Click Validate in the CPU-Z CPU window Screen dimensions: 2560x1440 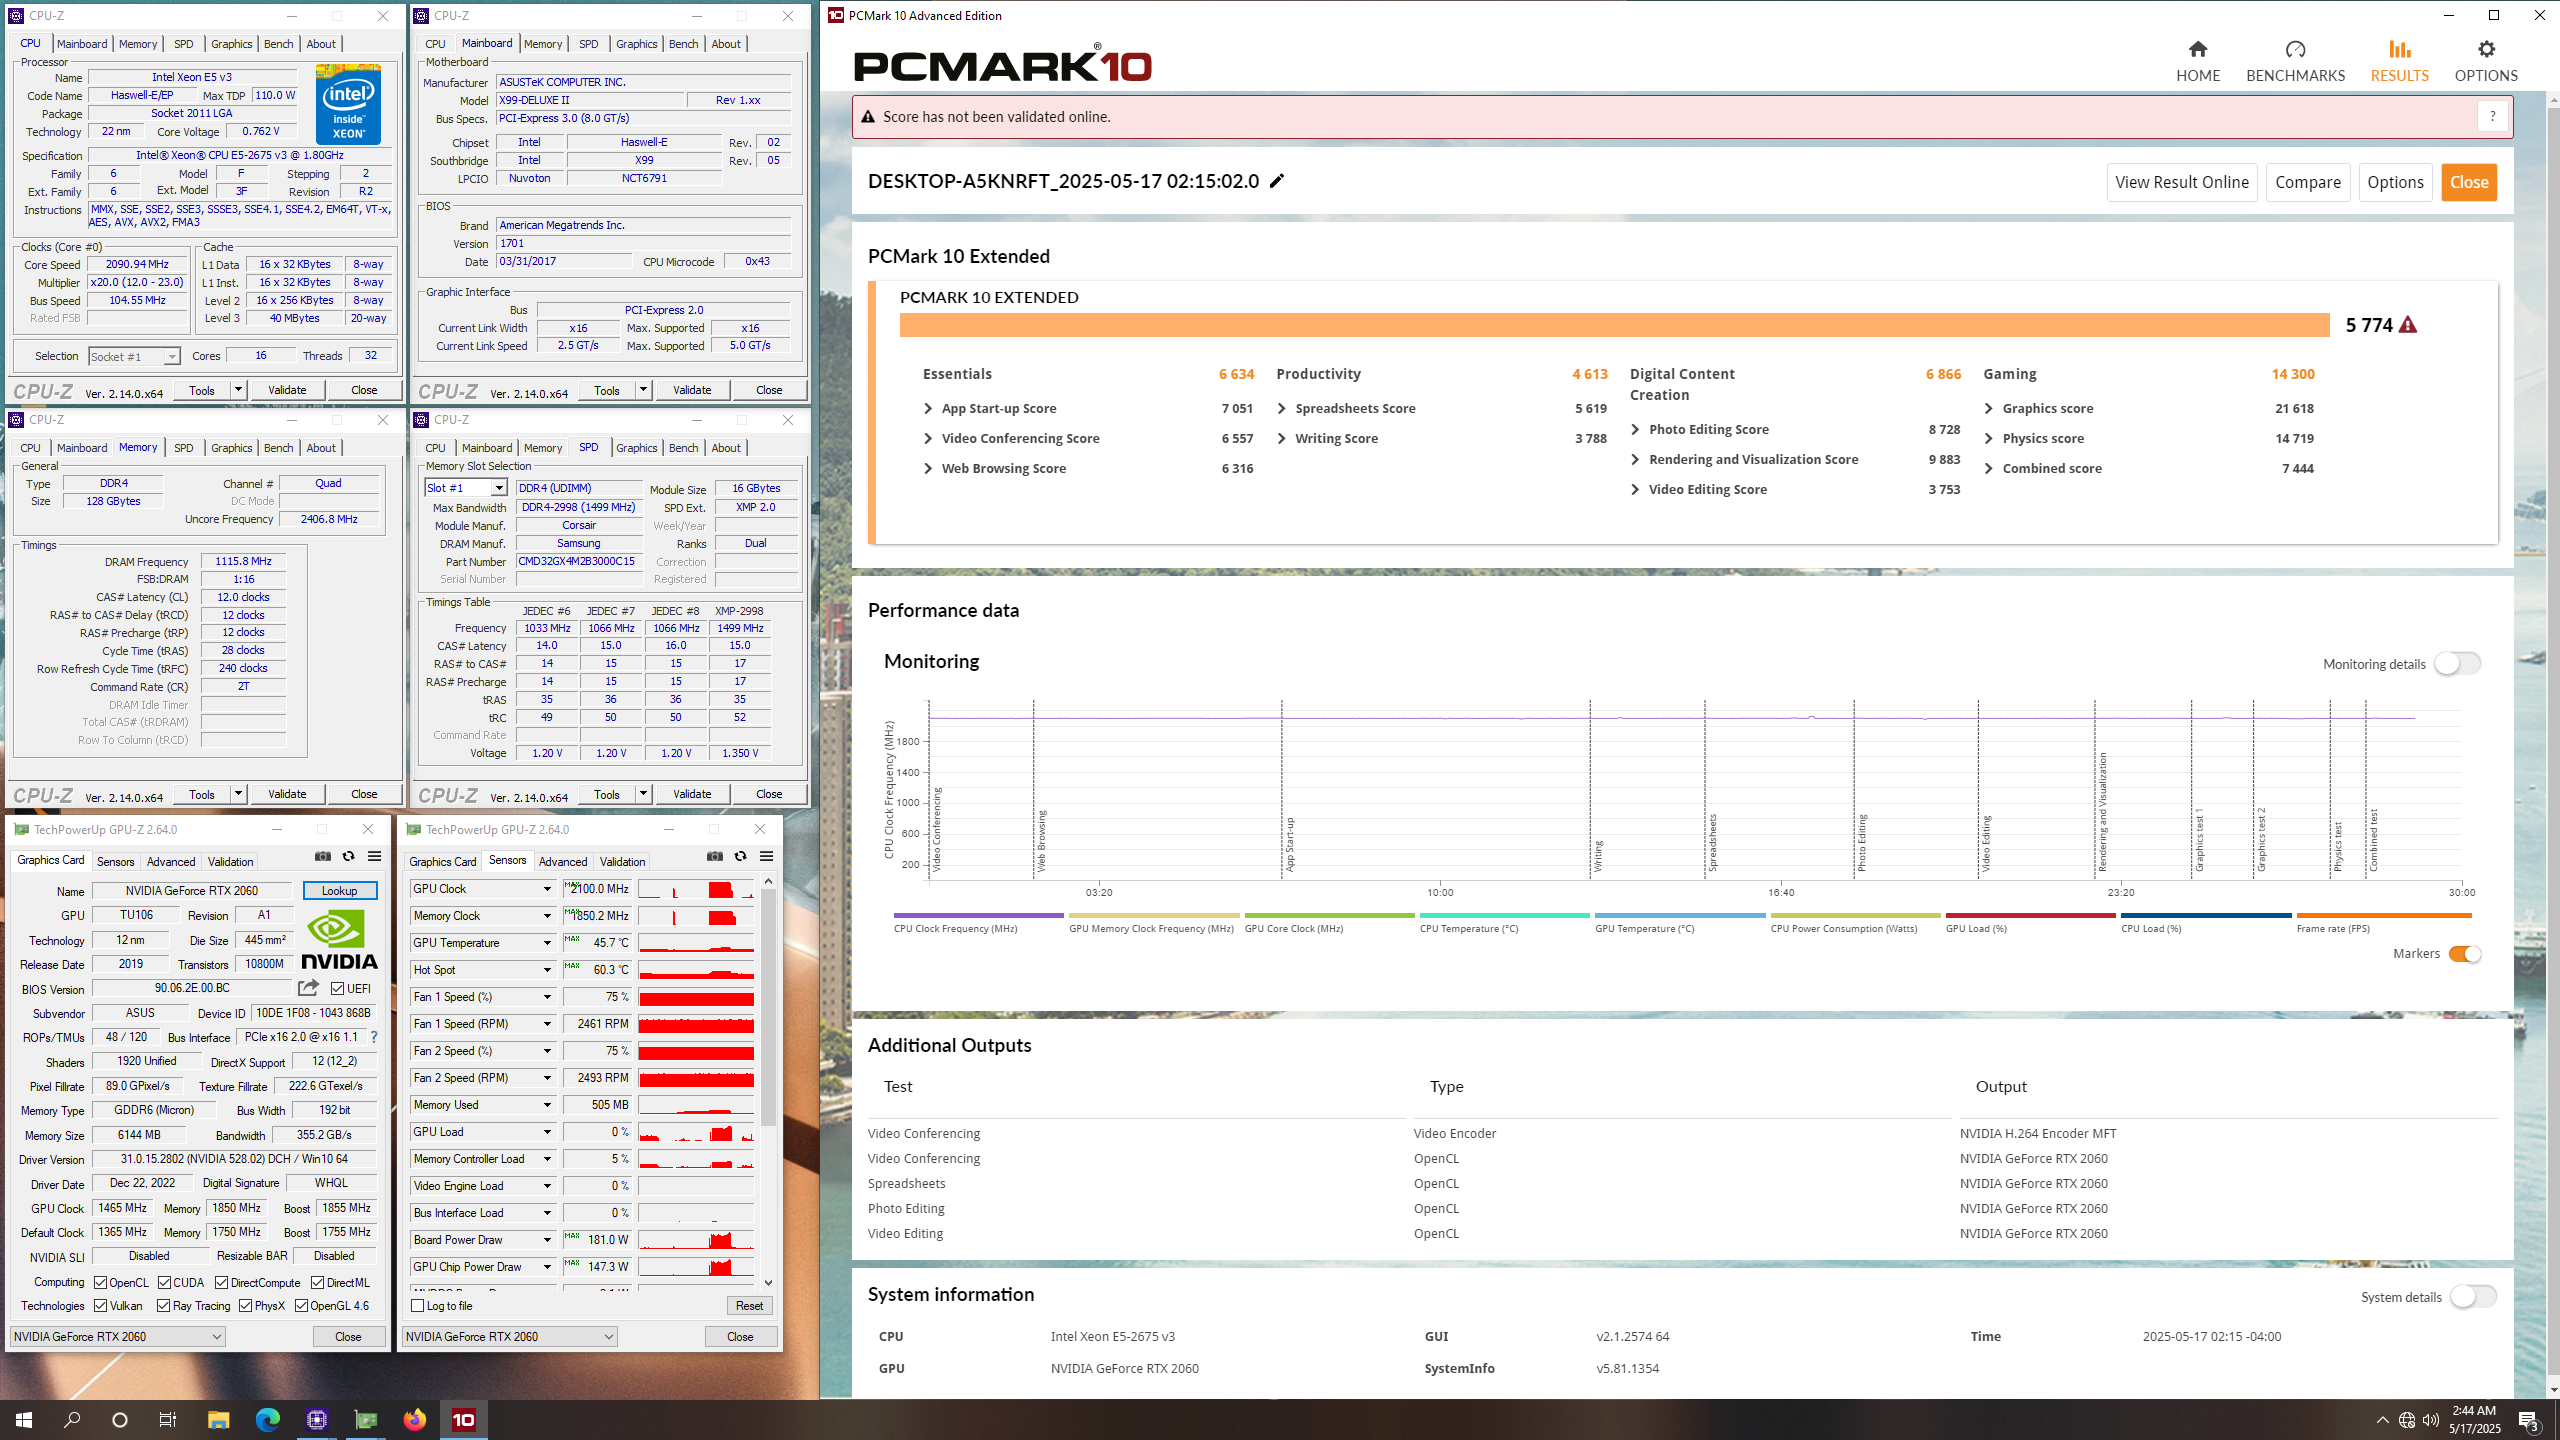coord(287,390)
